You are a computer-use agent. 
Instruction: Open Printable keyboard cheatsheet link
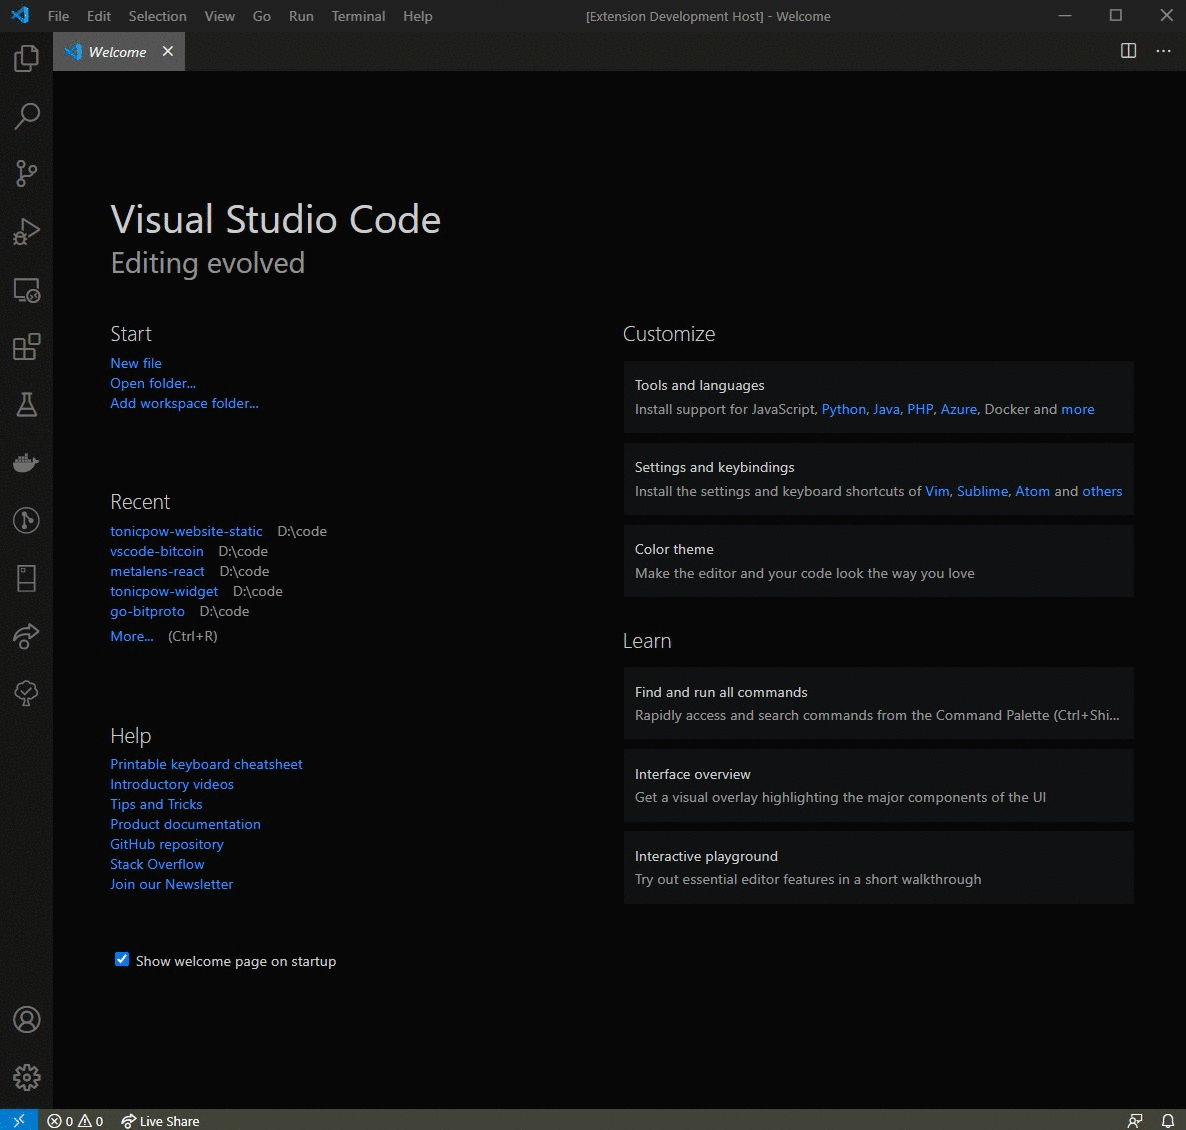(x=206, y=764)
